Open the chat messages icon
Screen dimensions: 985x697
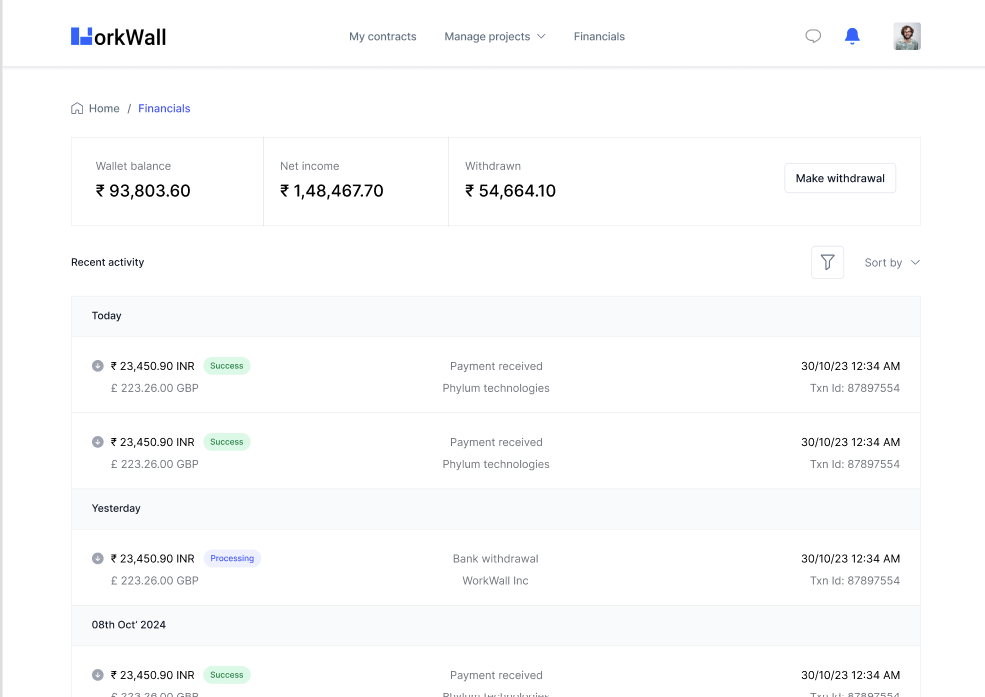point(813,36)
